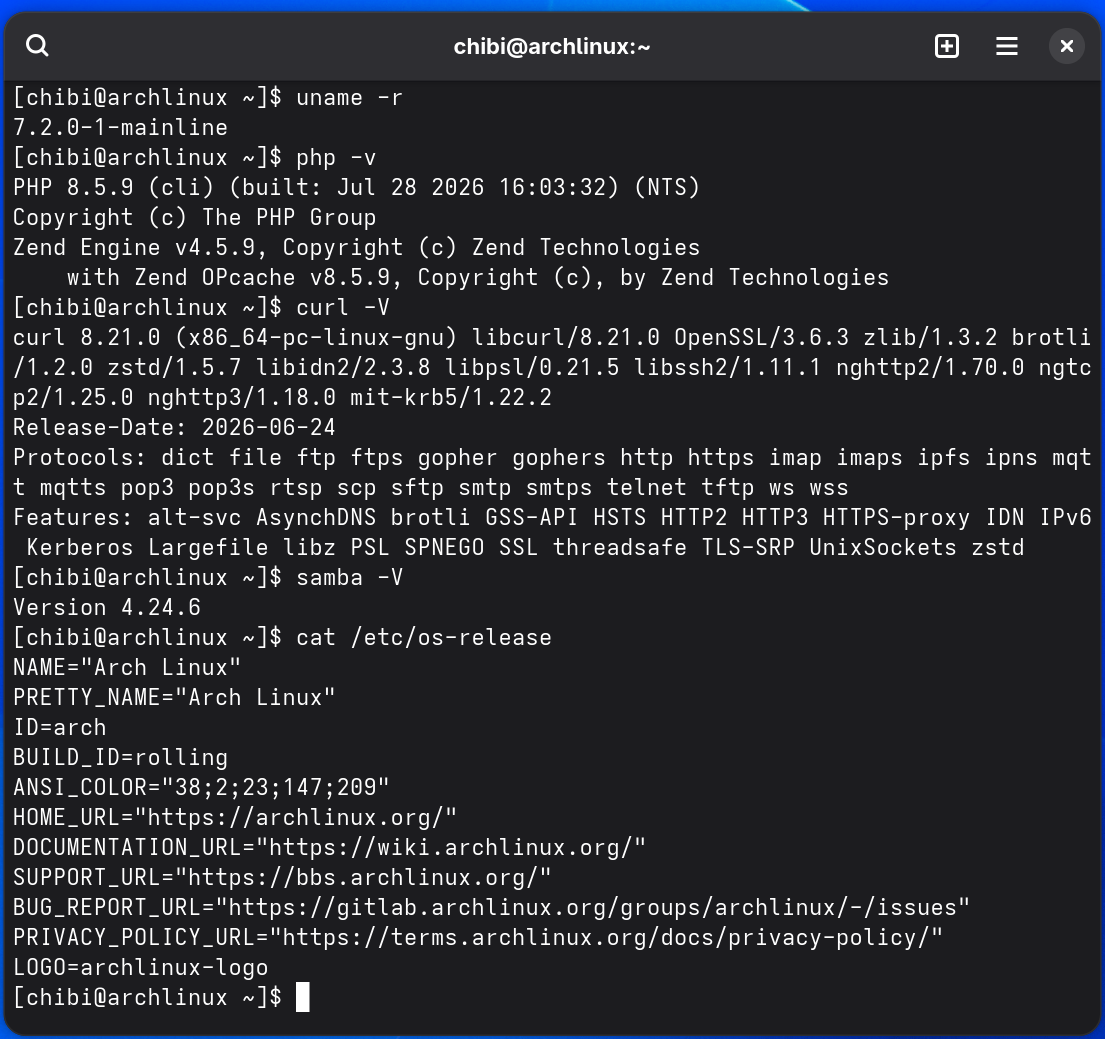Image resolution: width=1105 pixels, height=1039 pixels.
Task: Click 'Copyright (c) The PHP Group' line
Action: [195, 217]
